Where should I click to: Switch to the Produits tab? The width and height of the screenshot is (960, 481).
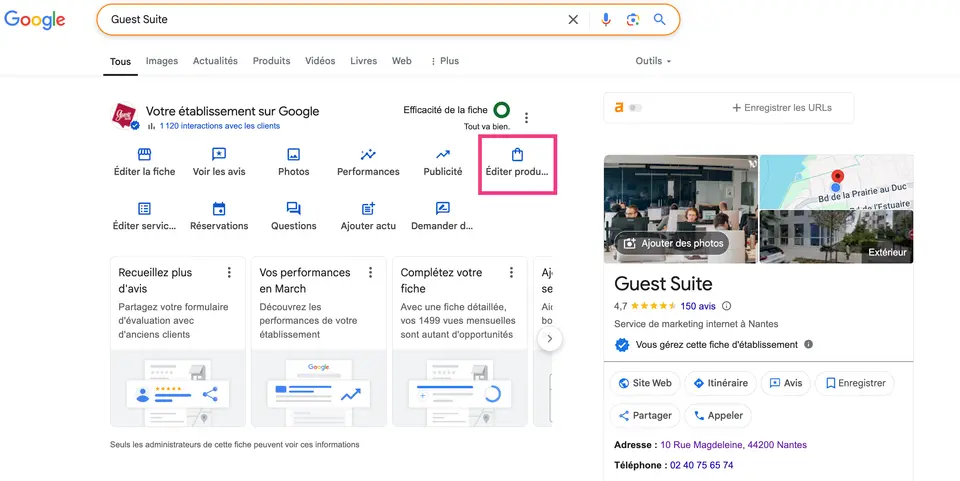pos(271,61)
